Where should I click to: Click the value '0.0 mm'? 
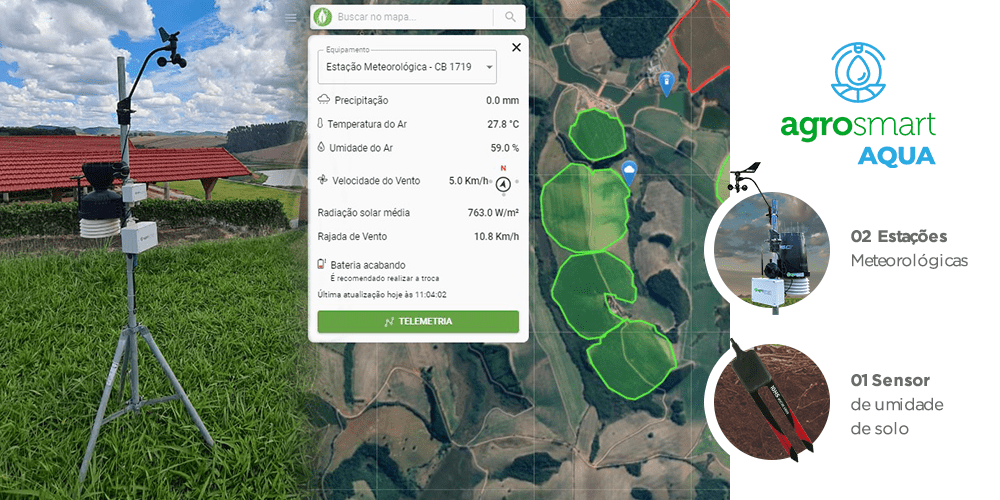click(x=503, y=100)
